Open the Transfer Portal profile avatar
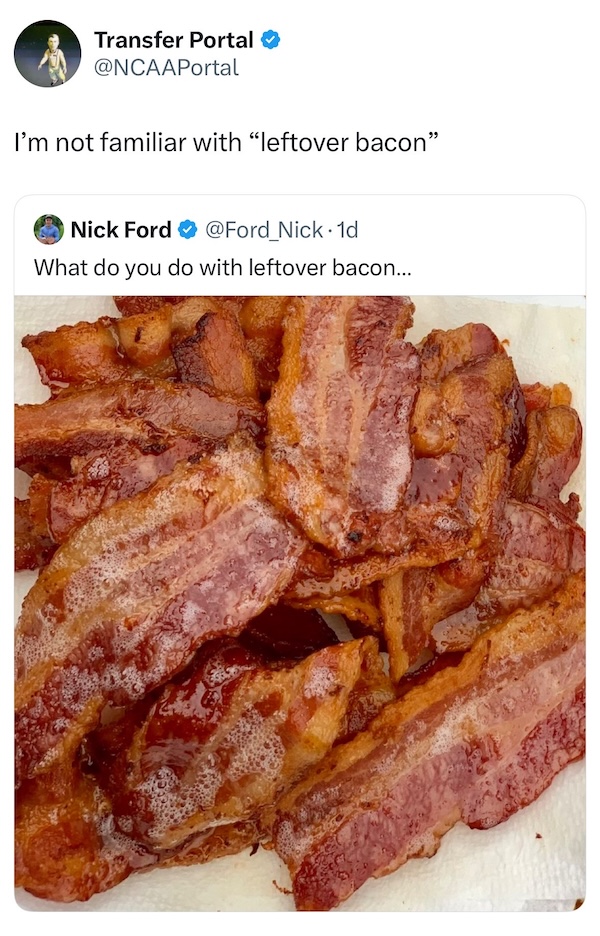 [x=47, y=53]
